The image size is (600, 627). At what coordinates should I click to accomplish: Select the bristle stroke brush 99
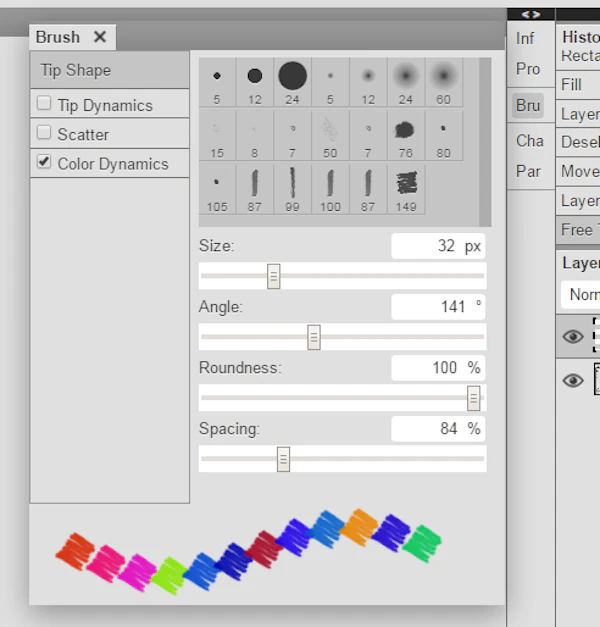(x=292, y=190)
